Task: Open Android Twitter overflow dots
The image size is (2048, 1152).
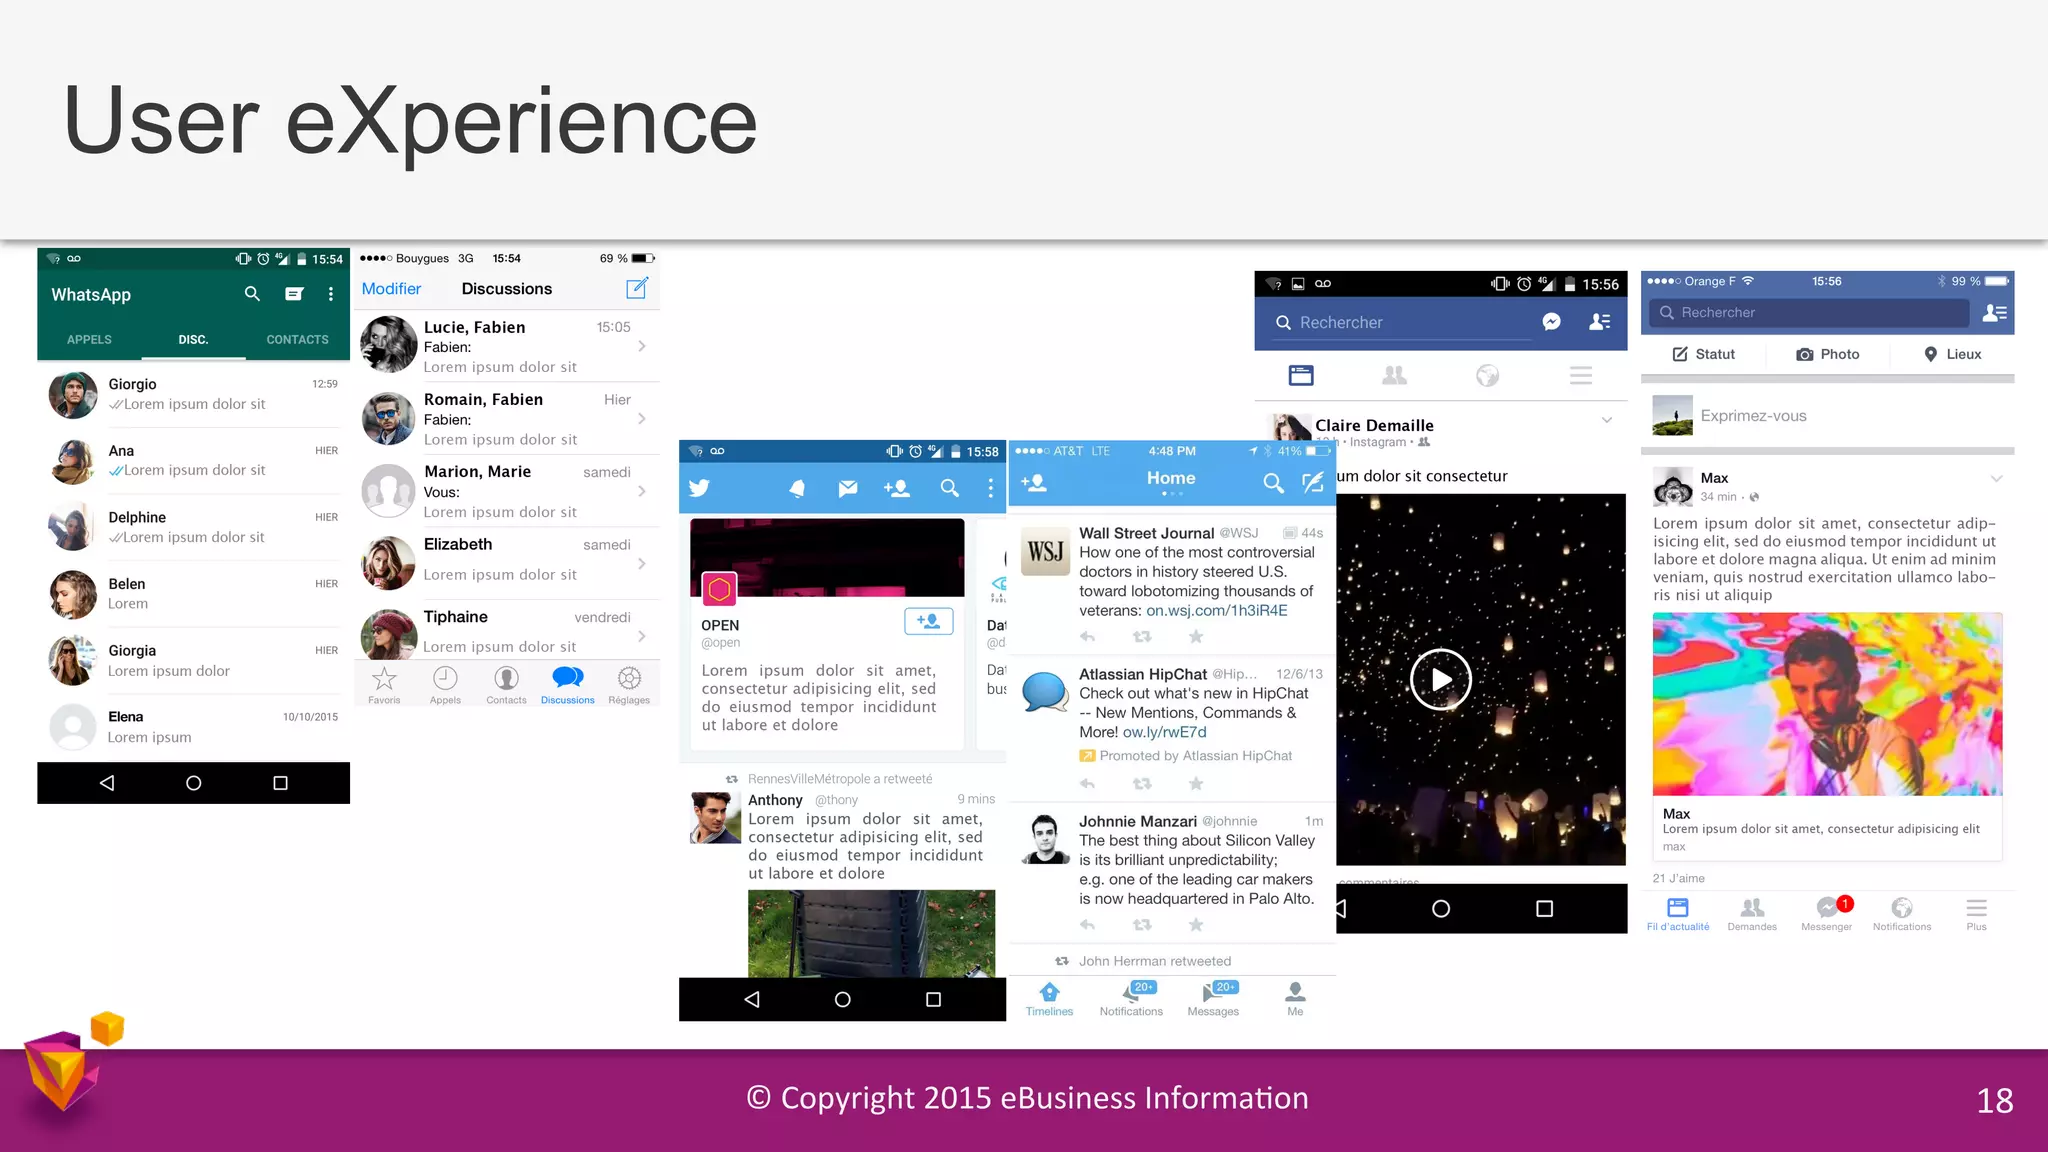Action: tap(991, 488)
